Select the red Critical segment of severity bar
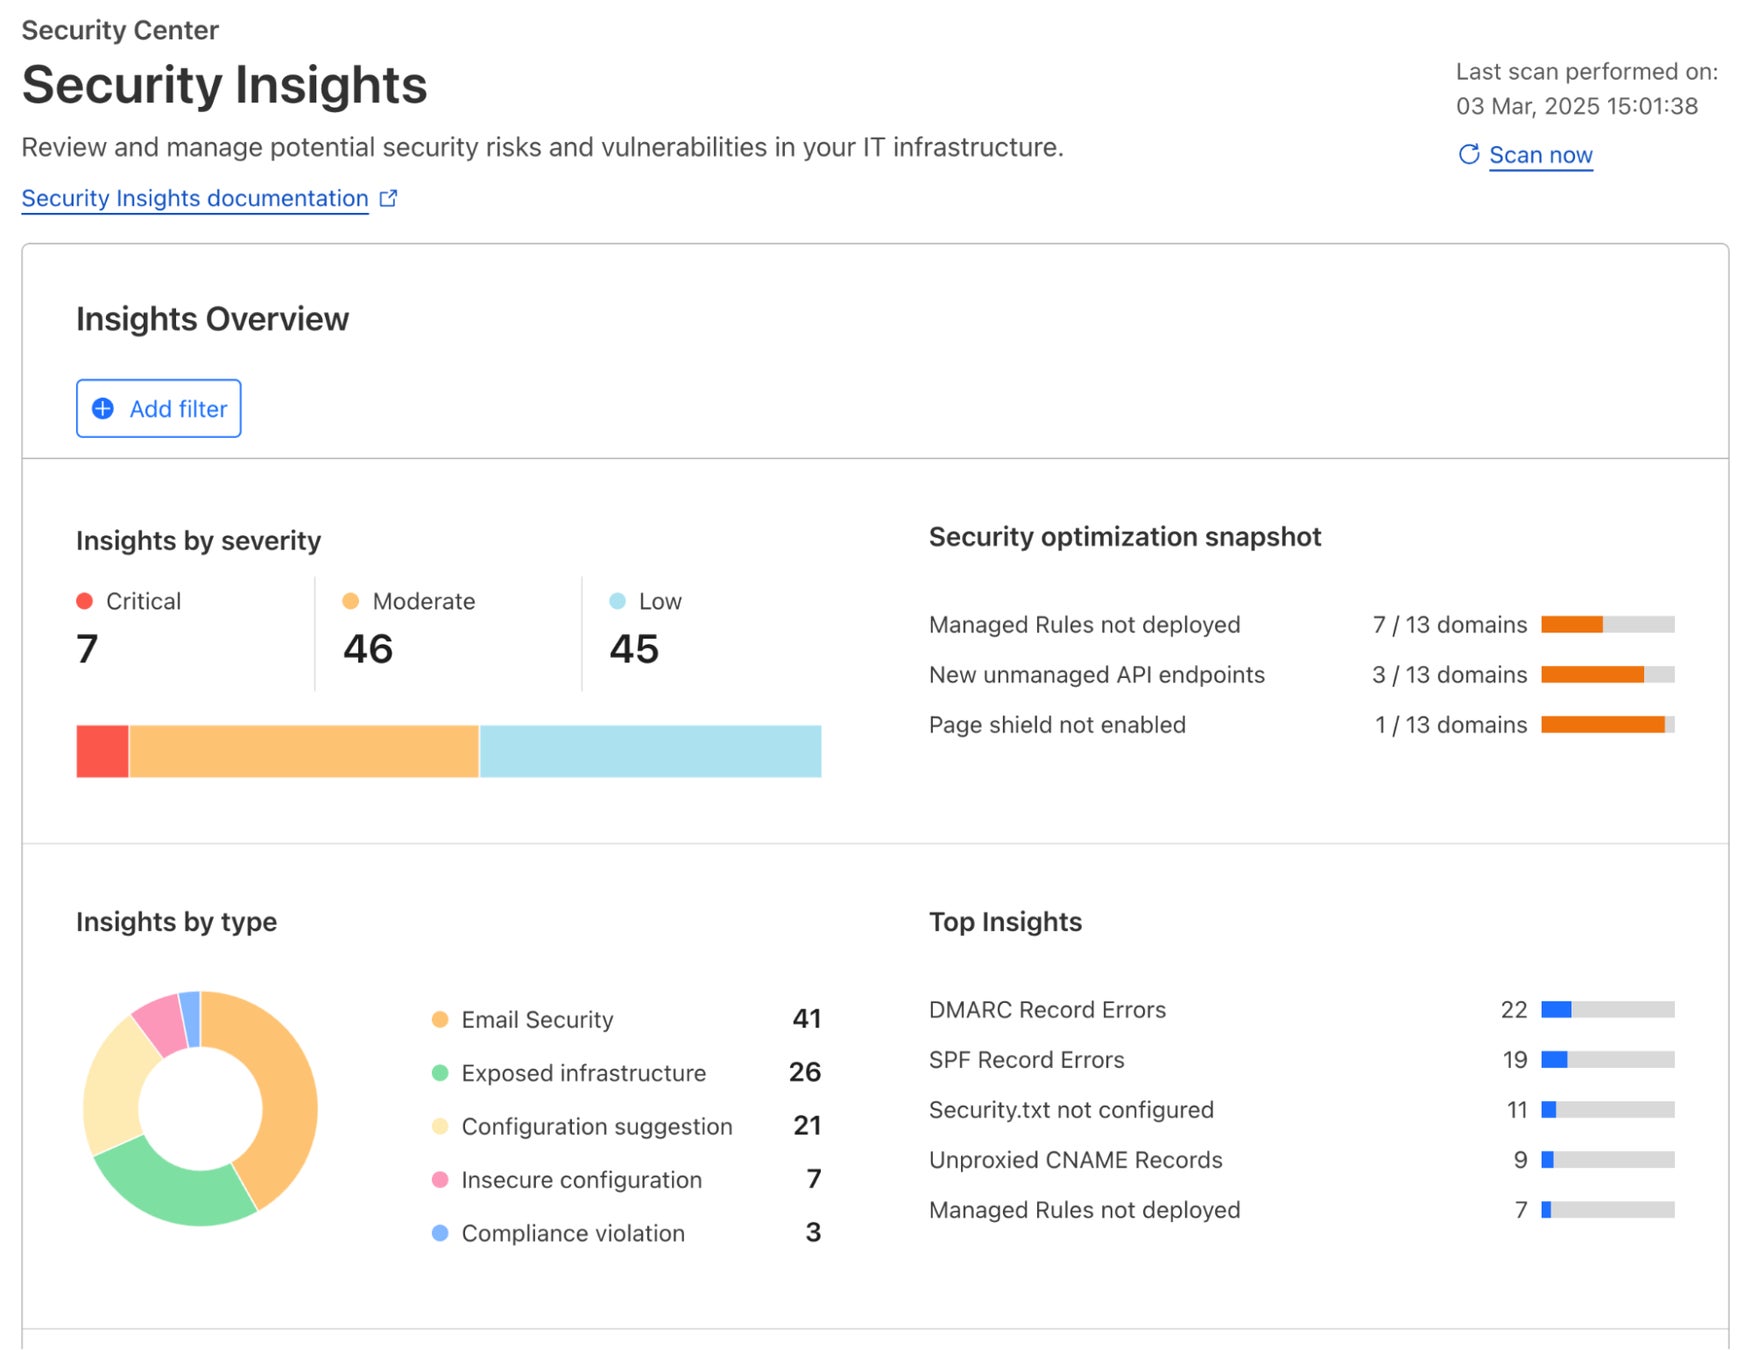Image resolution: width=1751 pixels, height=1350 pixels. pyautogui.click(x=102, y=751)
